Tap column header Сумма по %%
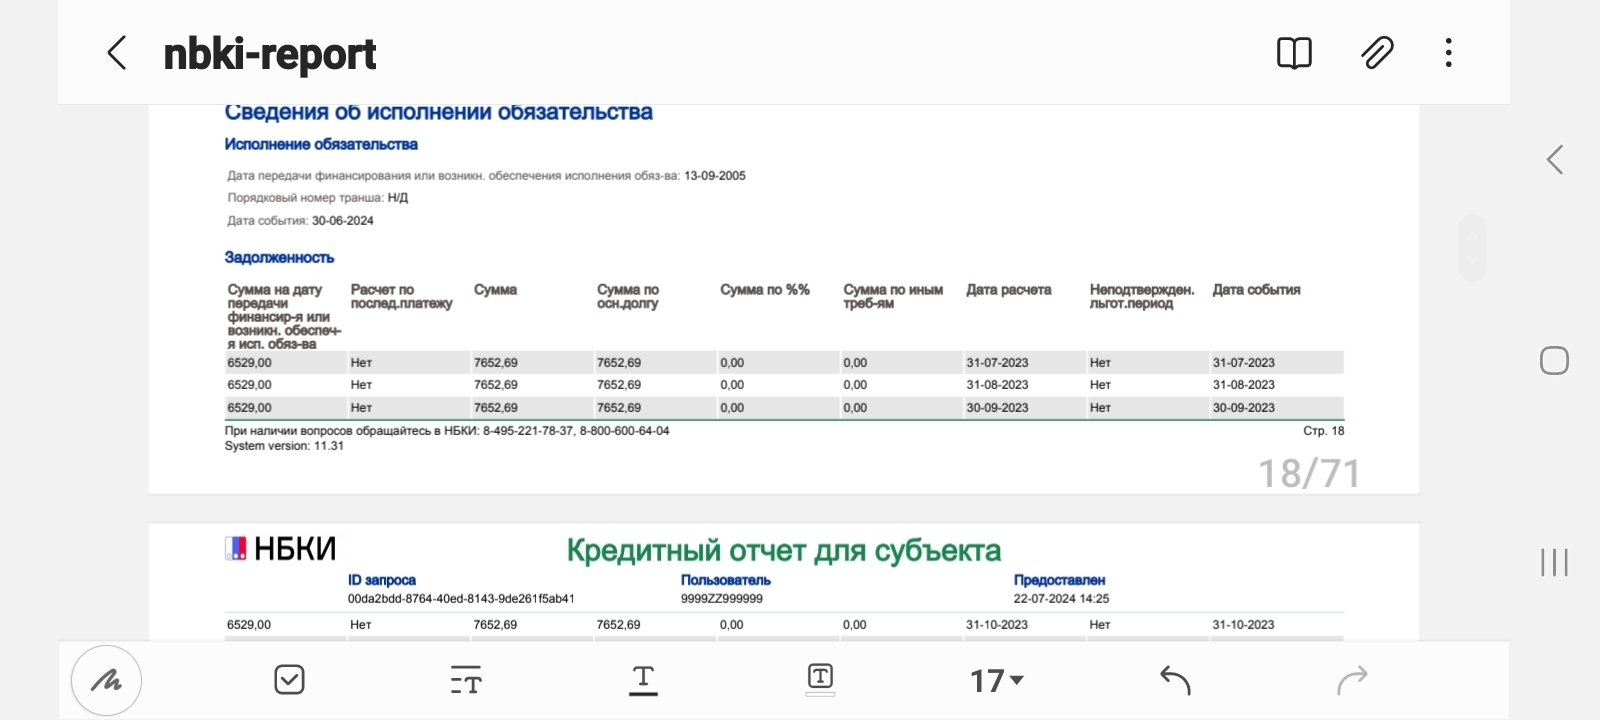1600x720 pixels. point(765,290)
